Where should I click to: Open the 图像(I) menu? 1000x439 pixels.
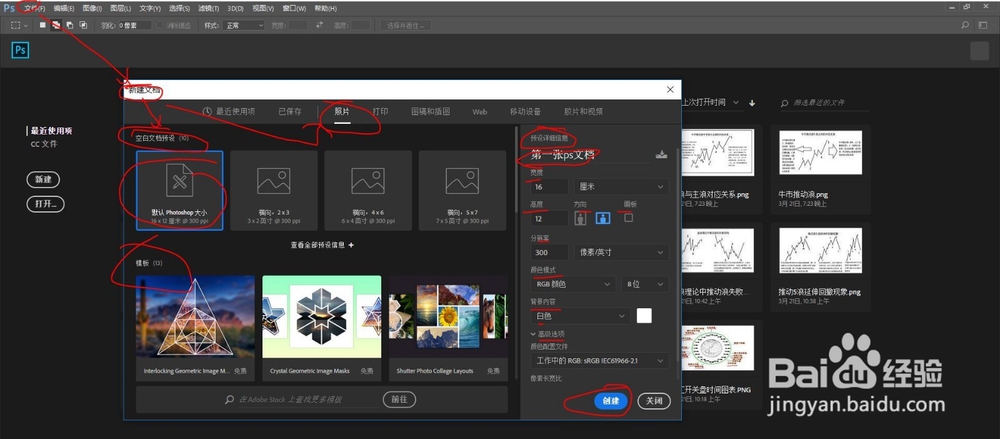click(92, 8)
